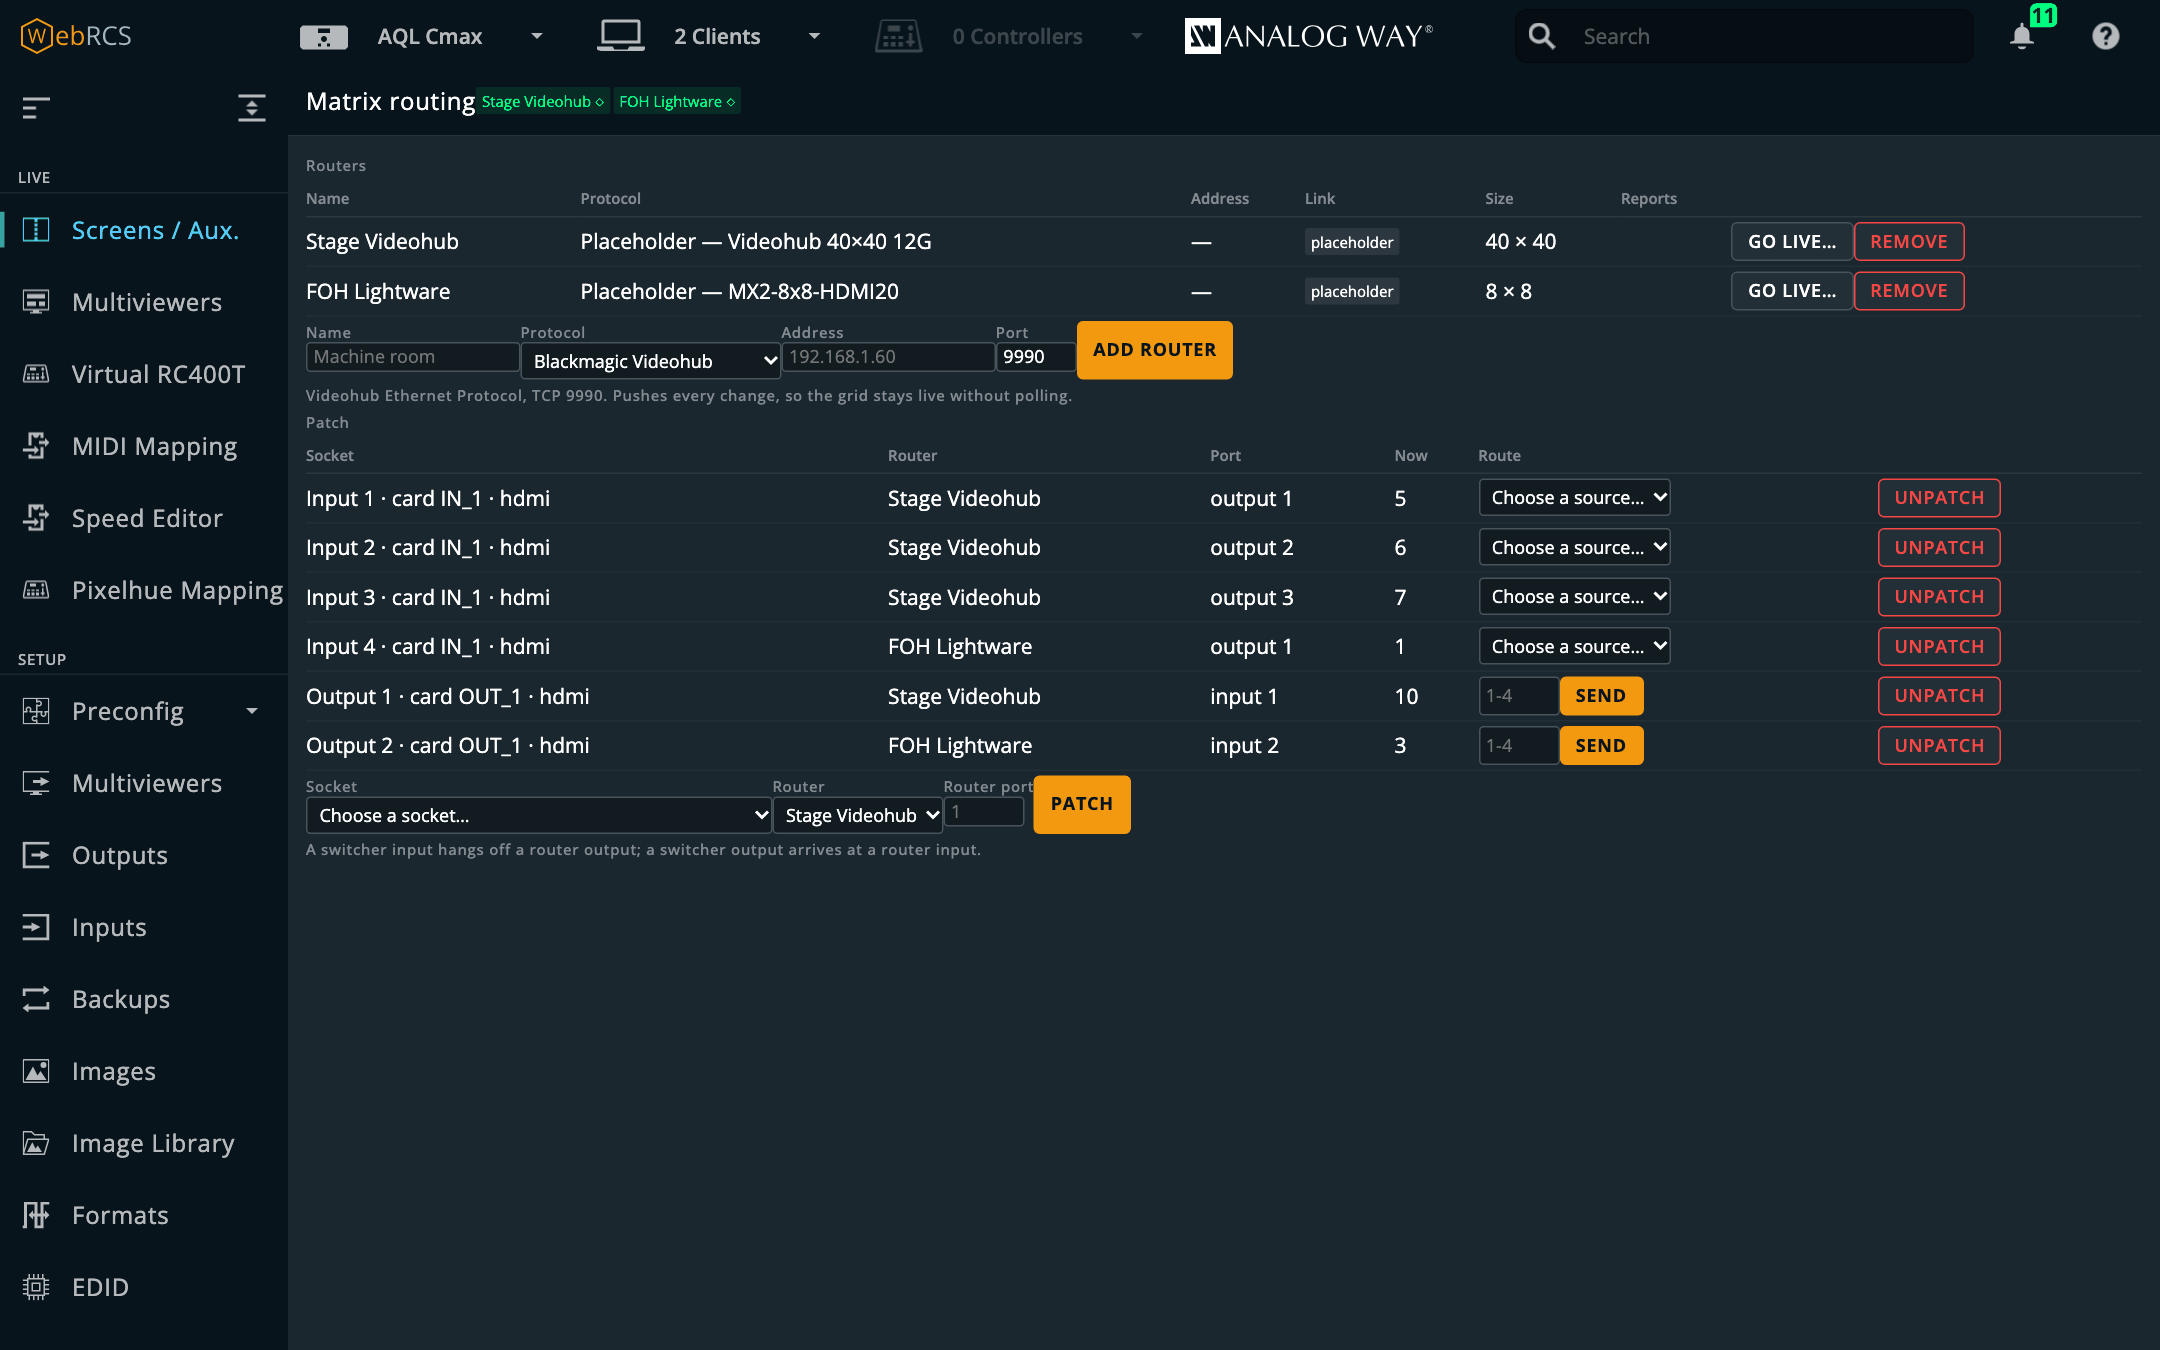This screenshot has width=2160, height=1350.
Task: Expand the Preconfig menu arrow
Action: pos(252,711)
